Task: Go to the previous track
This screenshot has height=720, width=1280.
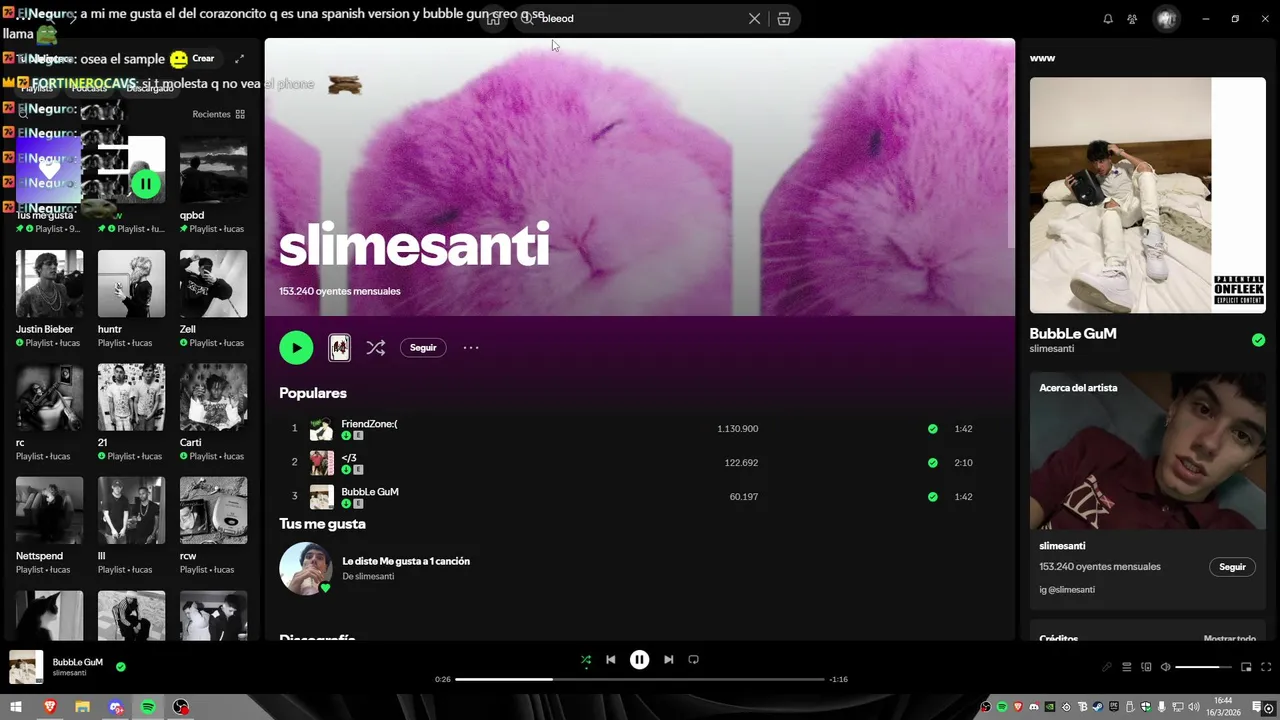Action: tap(610, 660)
